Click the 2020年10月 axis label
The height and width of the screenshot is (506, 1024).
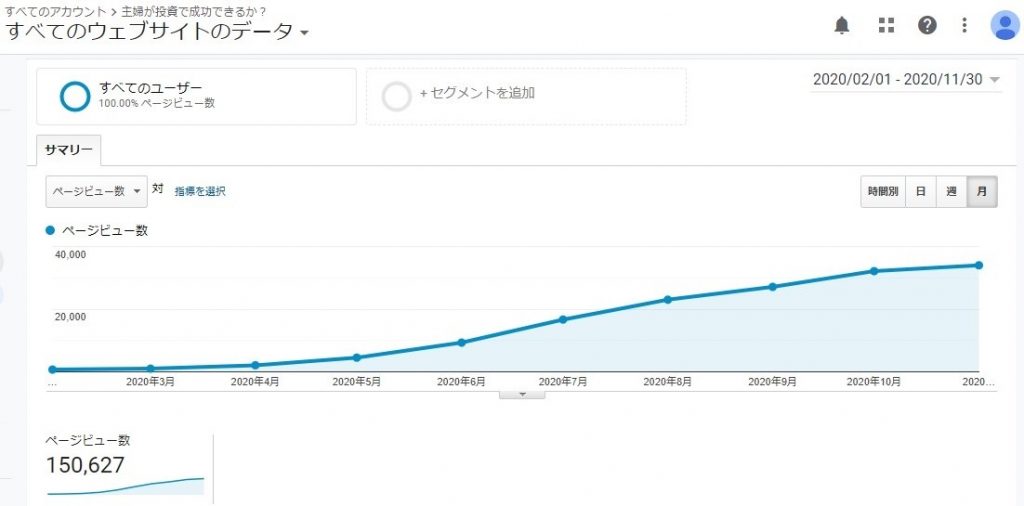pos(874,381)
